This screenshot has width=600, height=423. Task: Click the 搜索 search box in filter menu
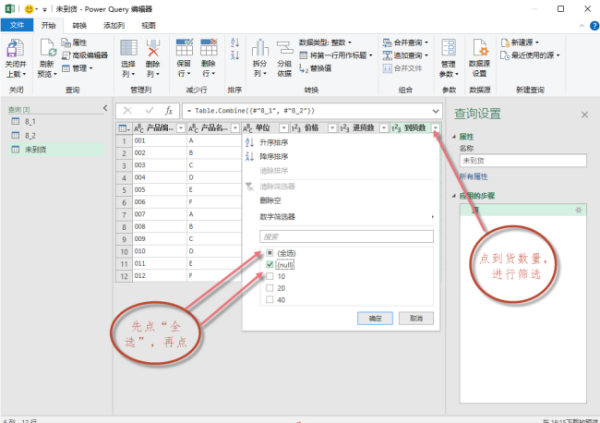coord(345,237)
